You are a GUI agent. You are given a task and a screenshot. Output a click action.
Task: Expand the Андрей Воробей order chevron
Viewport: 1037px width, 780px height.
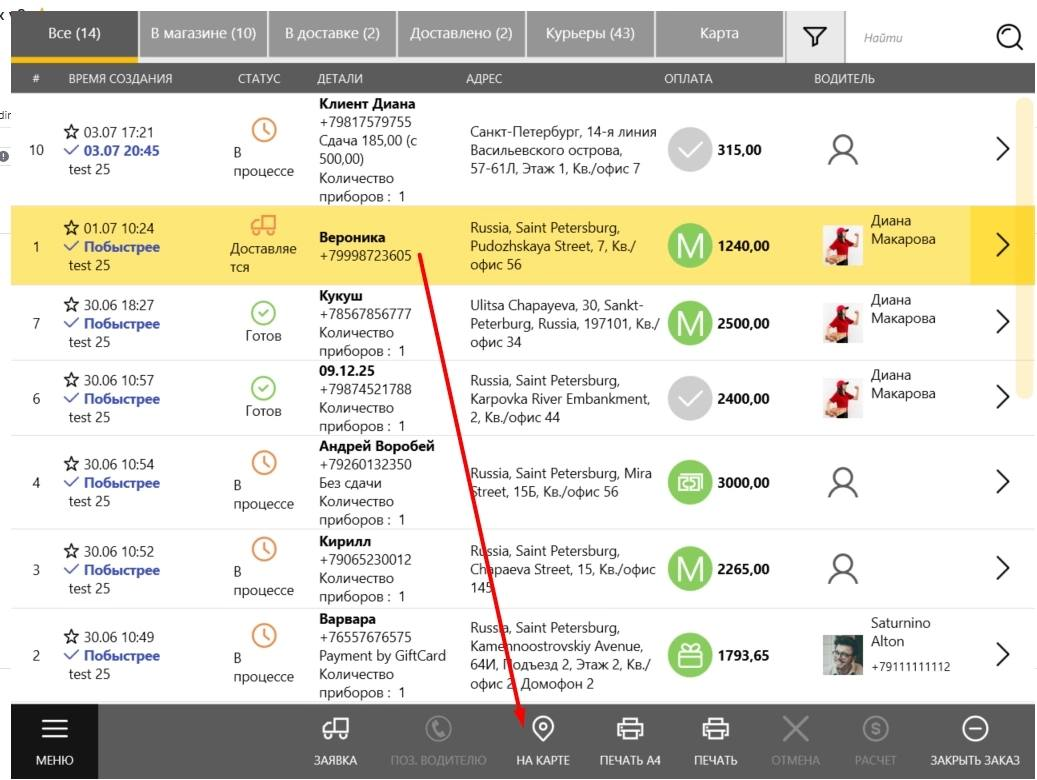tap(1003, 482)
